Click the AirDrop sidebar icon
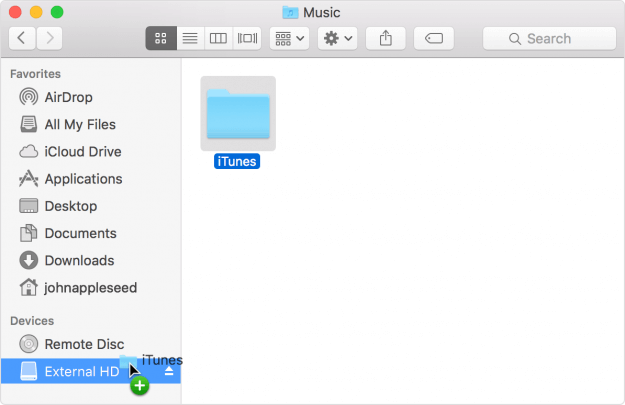The width and height of the screenshot is (625, 405). click(x=29, y=97)
